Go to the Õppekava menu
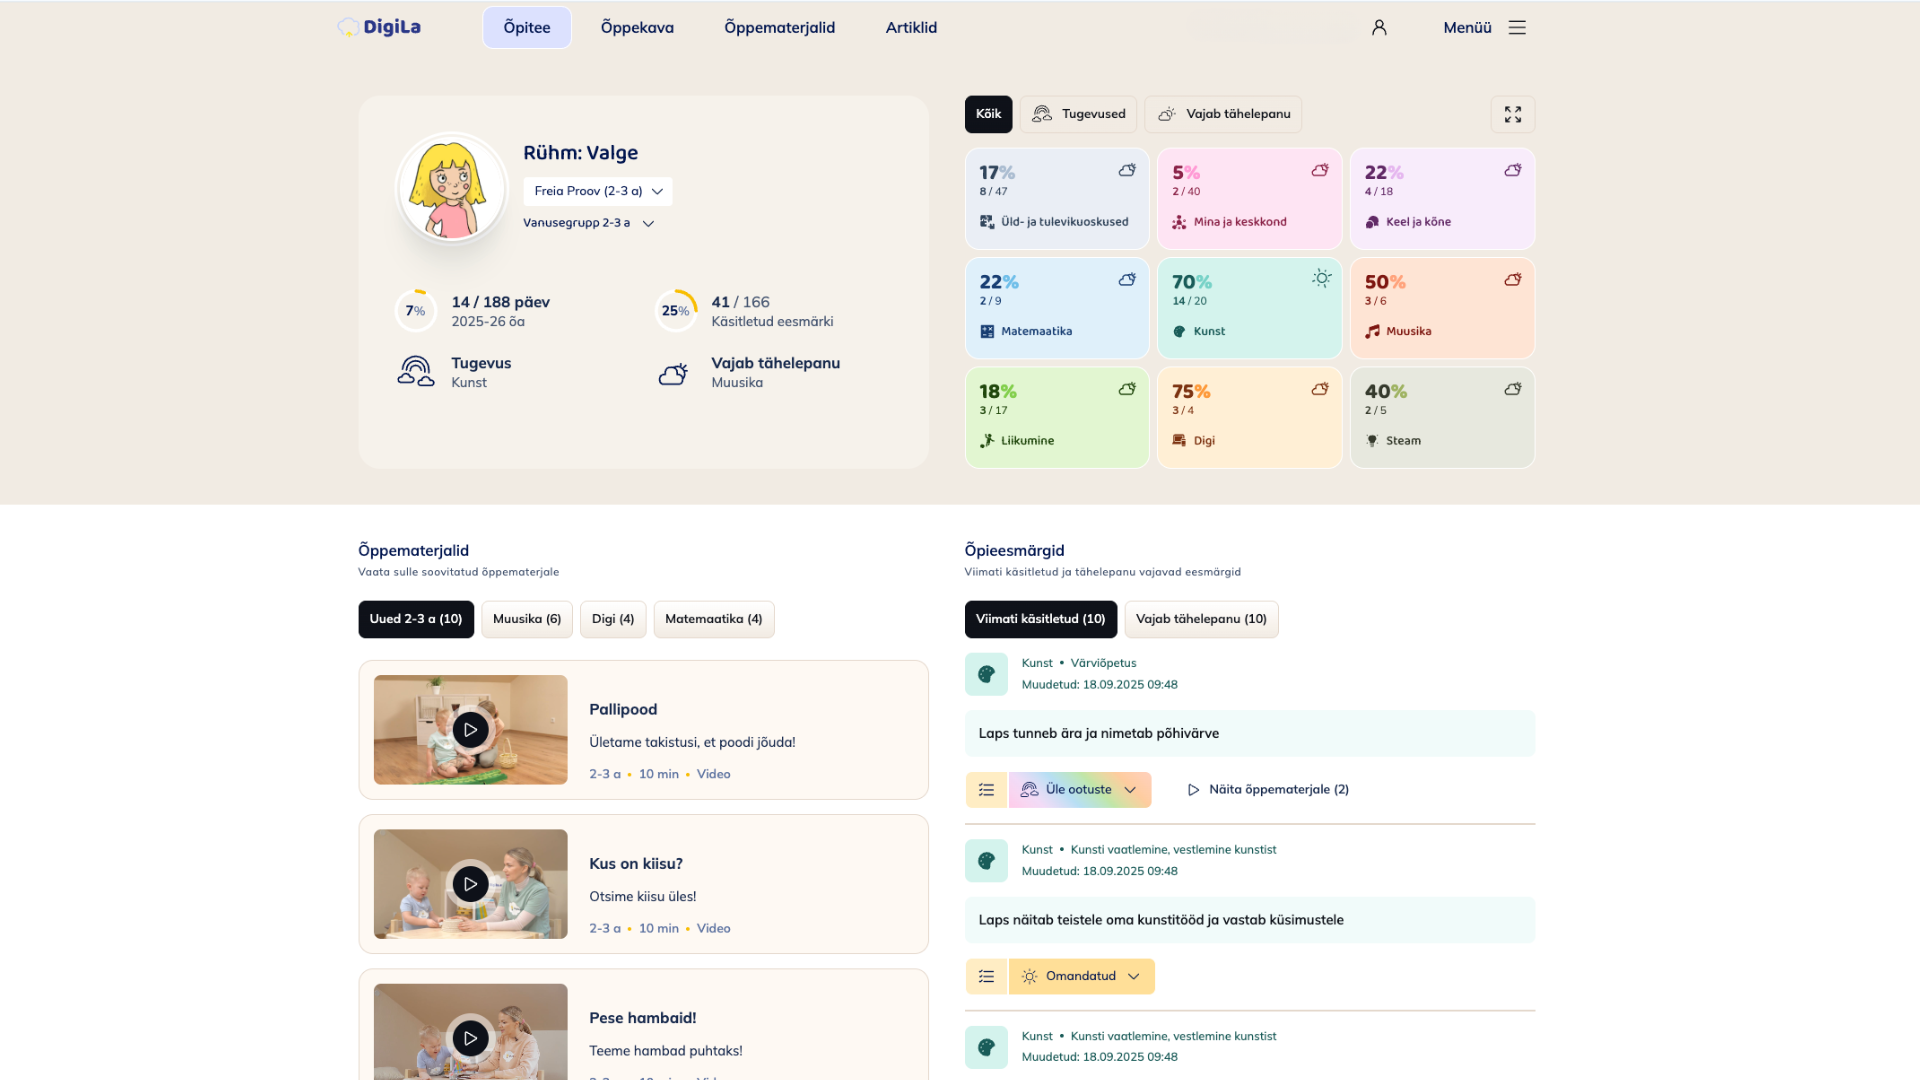This screenshot has width=1920, height=1080. pos(637,28)
